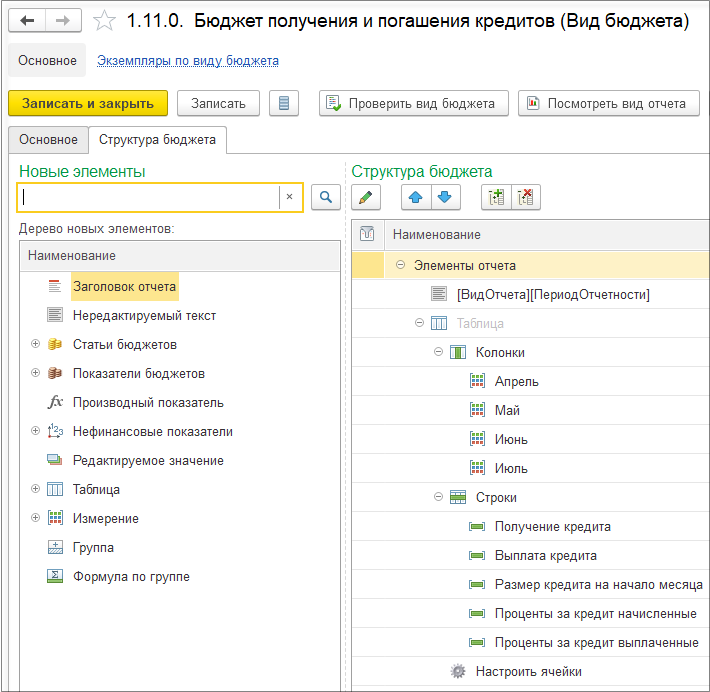Move element up with blue arrow
The width and height of the screenshot is (710, 692).
416,197
